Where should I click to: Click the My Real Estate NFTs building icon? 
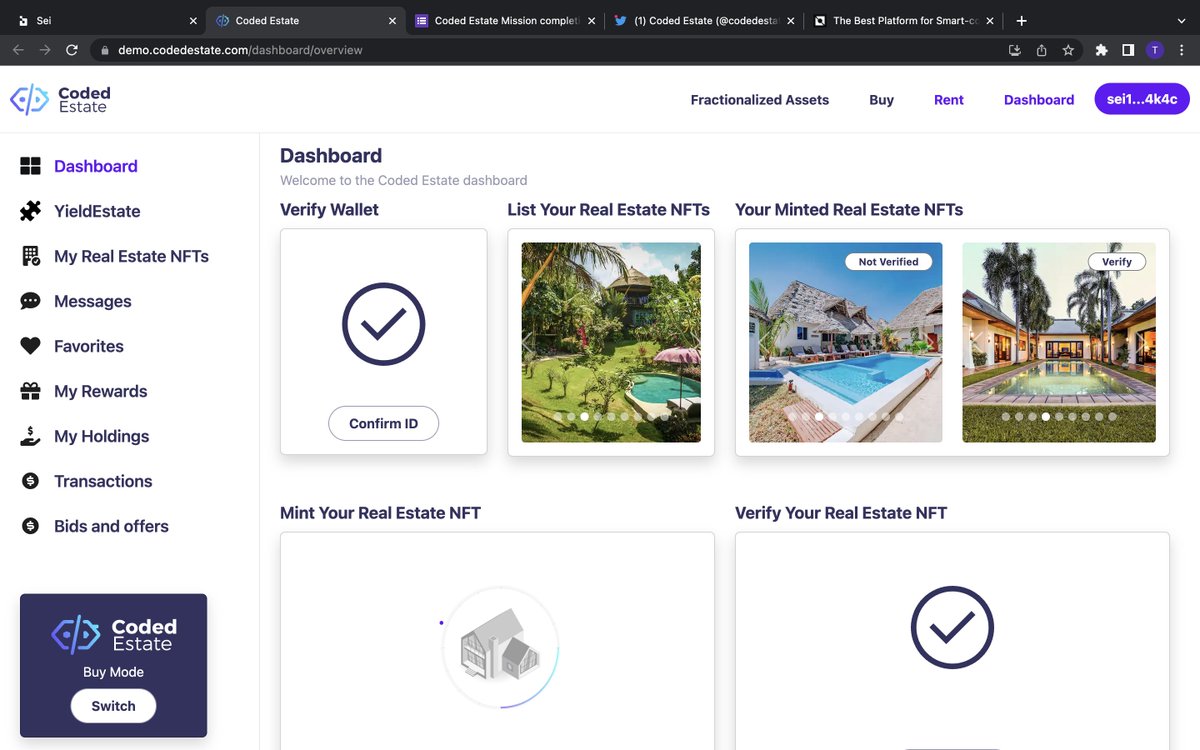(x=31, y=256)
